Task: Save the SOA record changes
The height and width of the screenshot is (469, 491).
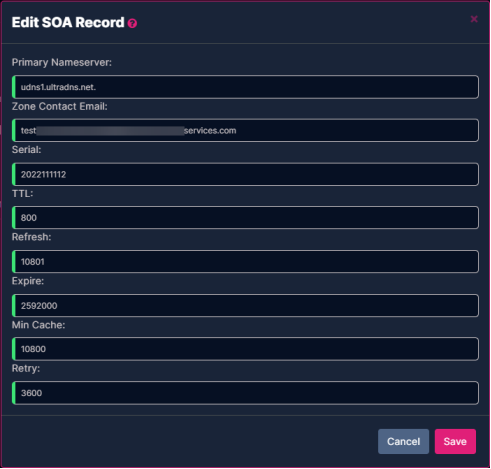Action: (x=455, y=441)
